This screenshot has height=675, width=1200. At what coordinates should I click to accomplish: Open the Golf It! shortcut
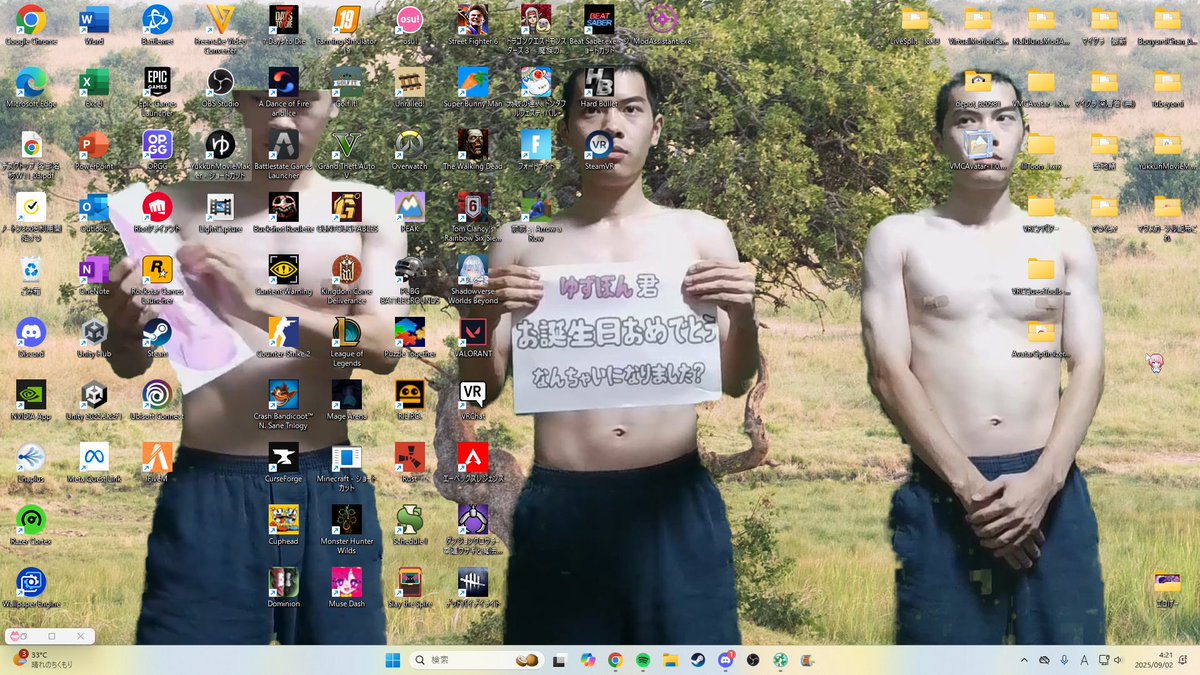tap(346, 88)
